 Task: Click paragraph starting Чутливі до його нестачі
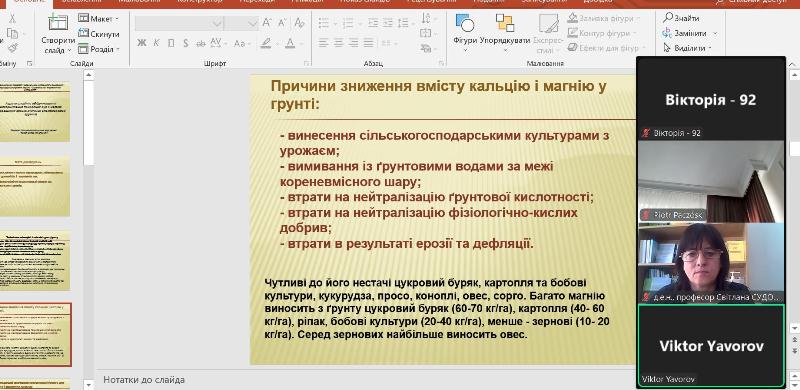click(437, 309)
